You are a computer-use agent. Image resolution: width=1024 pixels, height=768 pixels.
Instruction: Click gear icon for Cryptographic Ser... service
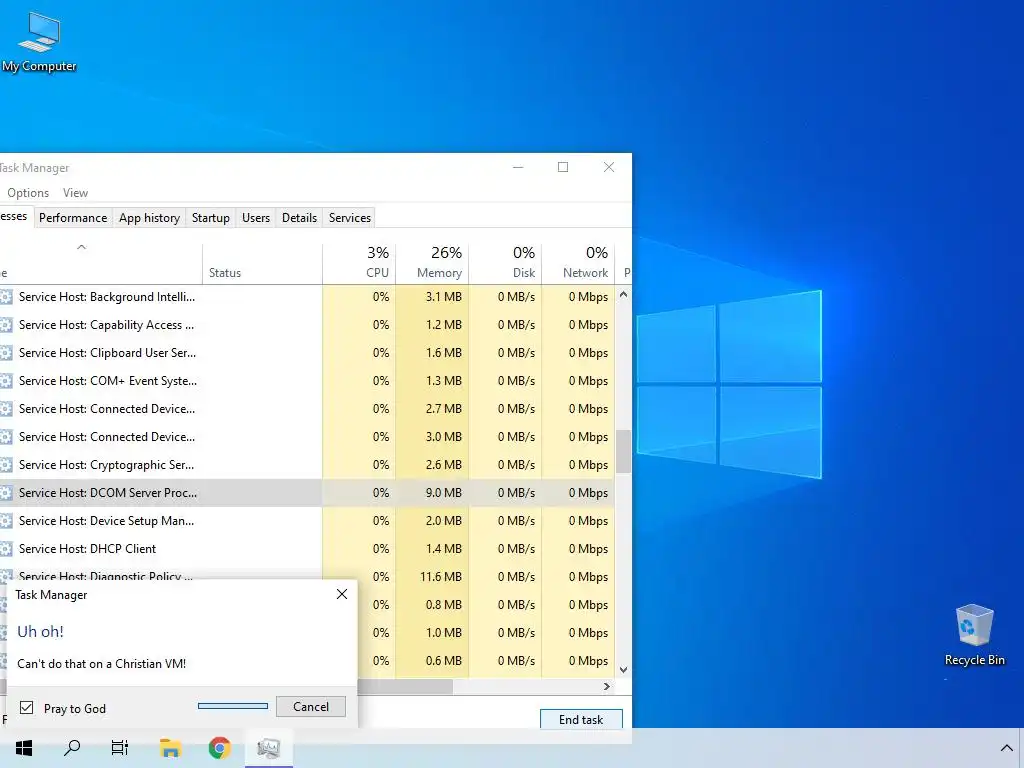[x=6, y=465]
